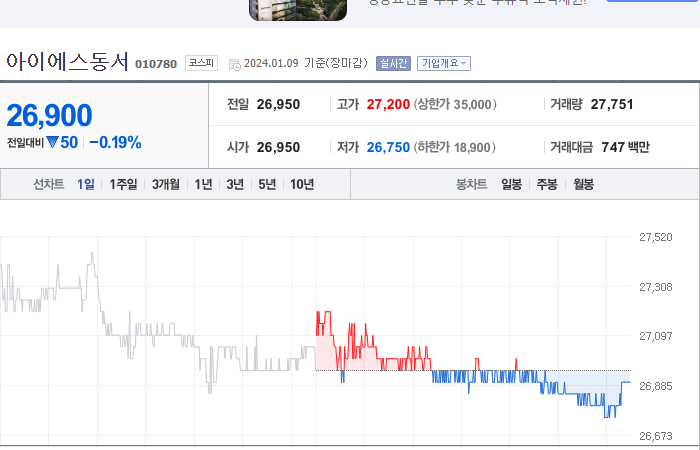Click the change percent -0.19%
700x450 pixels.
(x=115, y=142)
